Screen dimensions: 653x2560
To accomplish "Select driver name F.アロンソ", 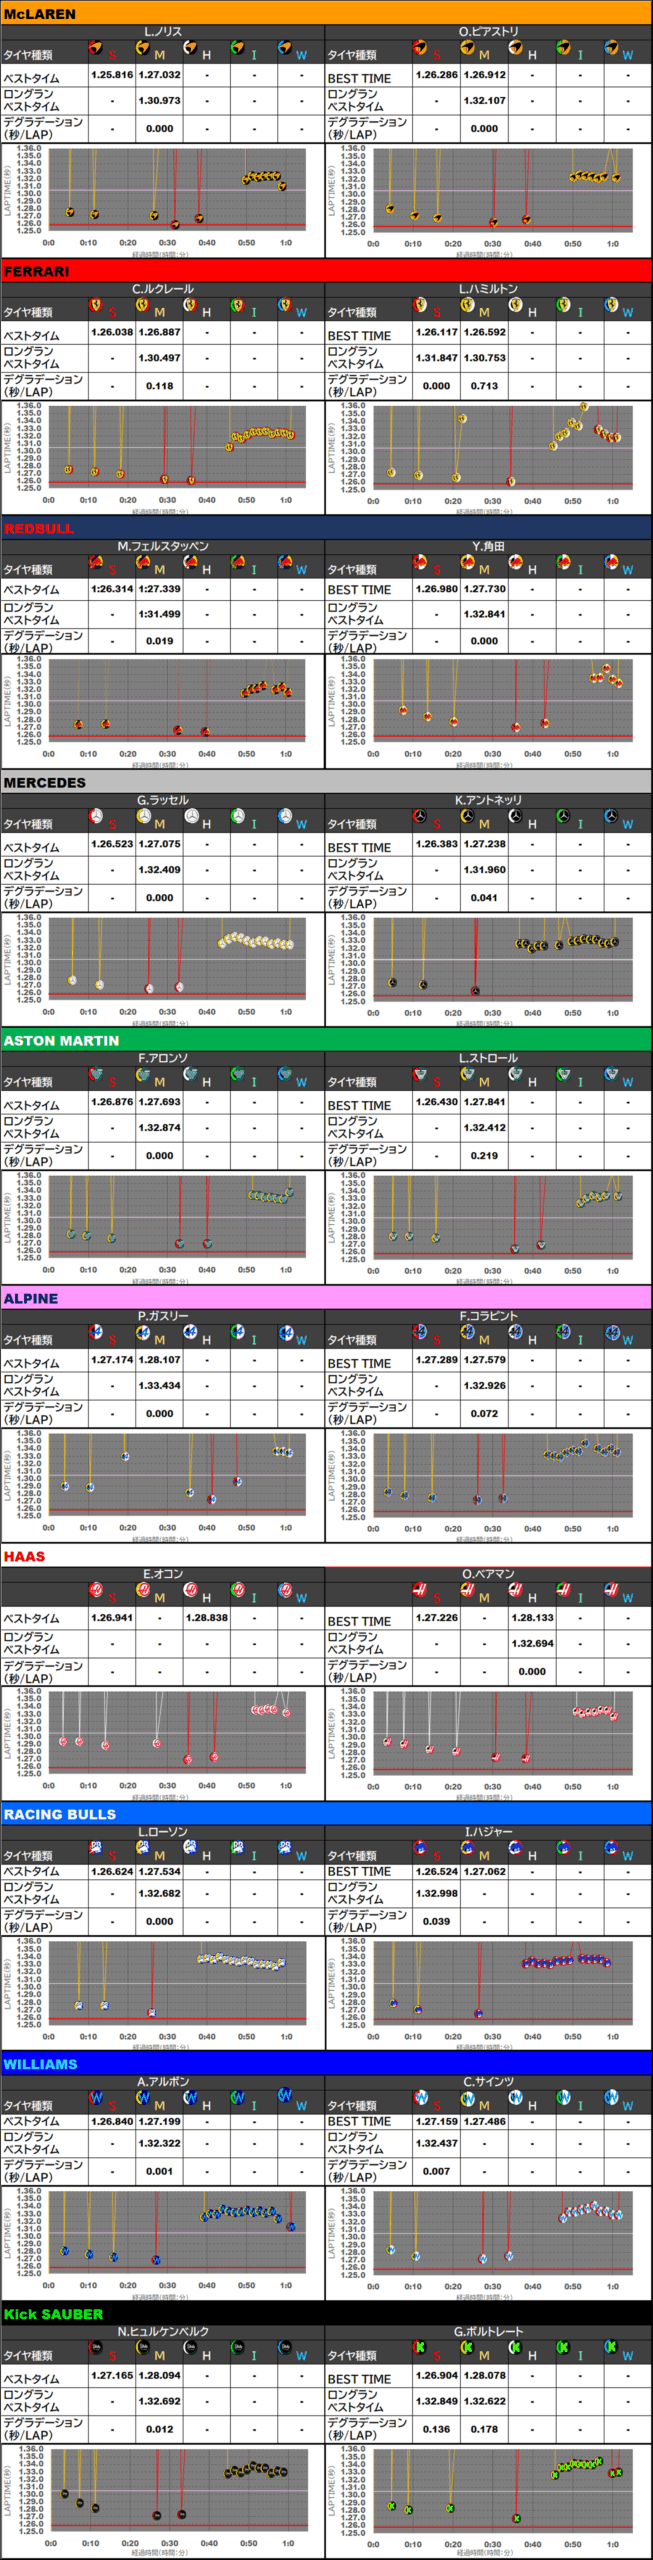I will coord(163,1058).
